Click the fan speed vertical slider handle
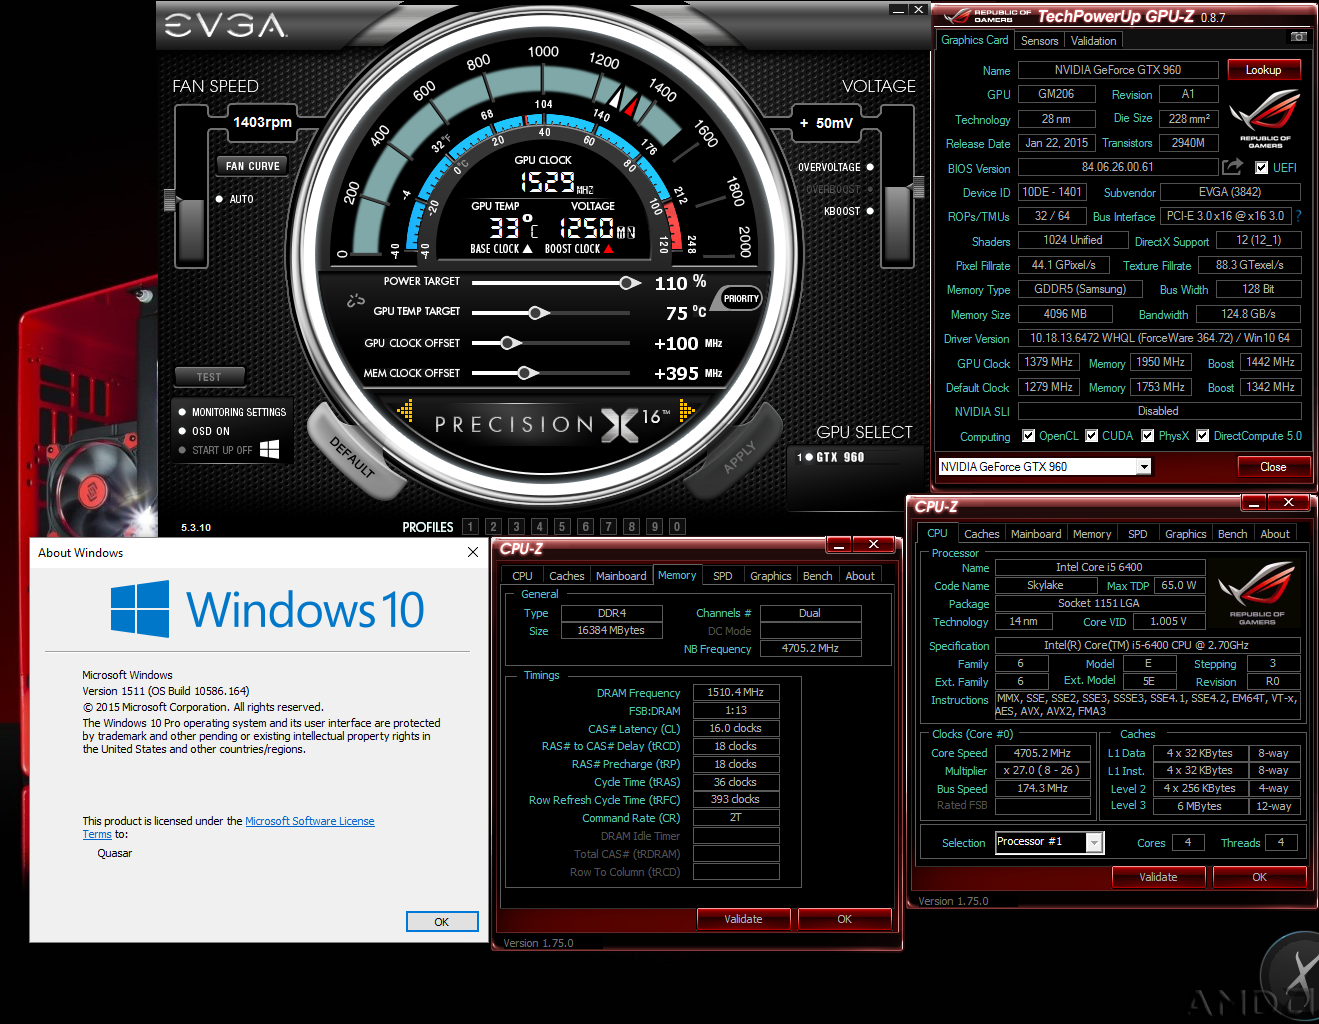Viewport: 1319px width, 1024px height. click(x=171, y=199)
